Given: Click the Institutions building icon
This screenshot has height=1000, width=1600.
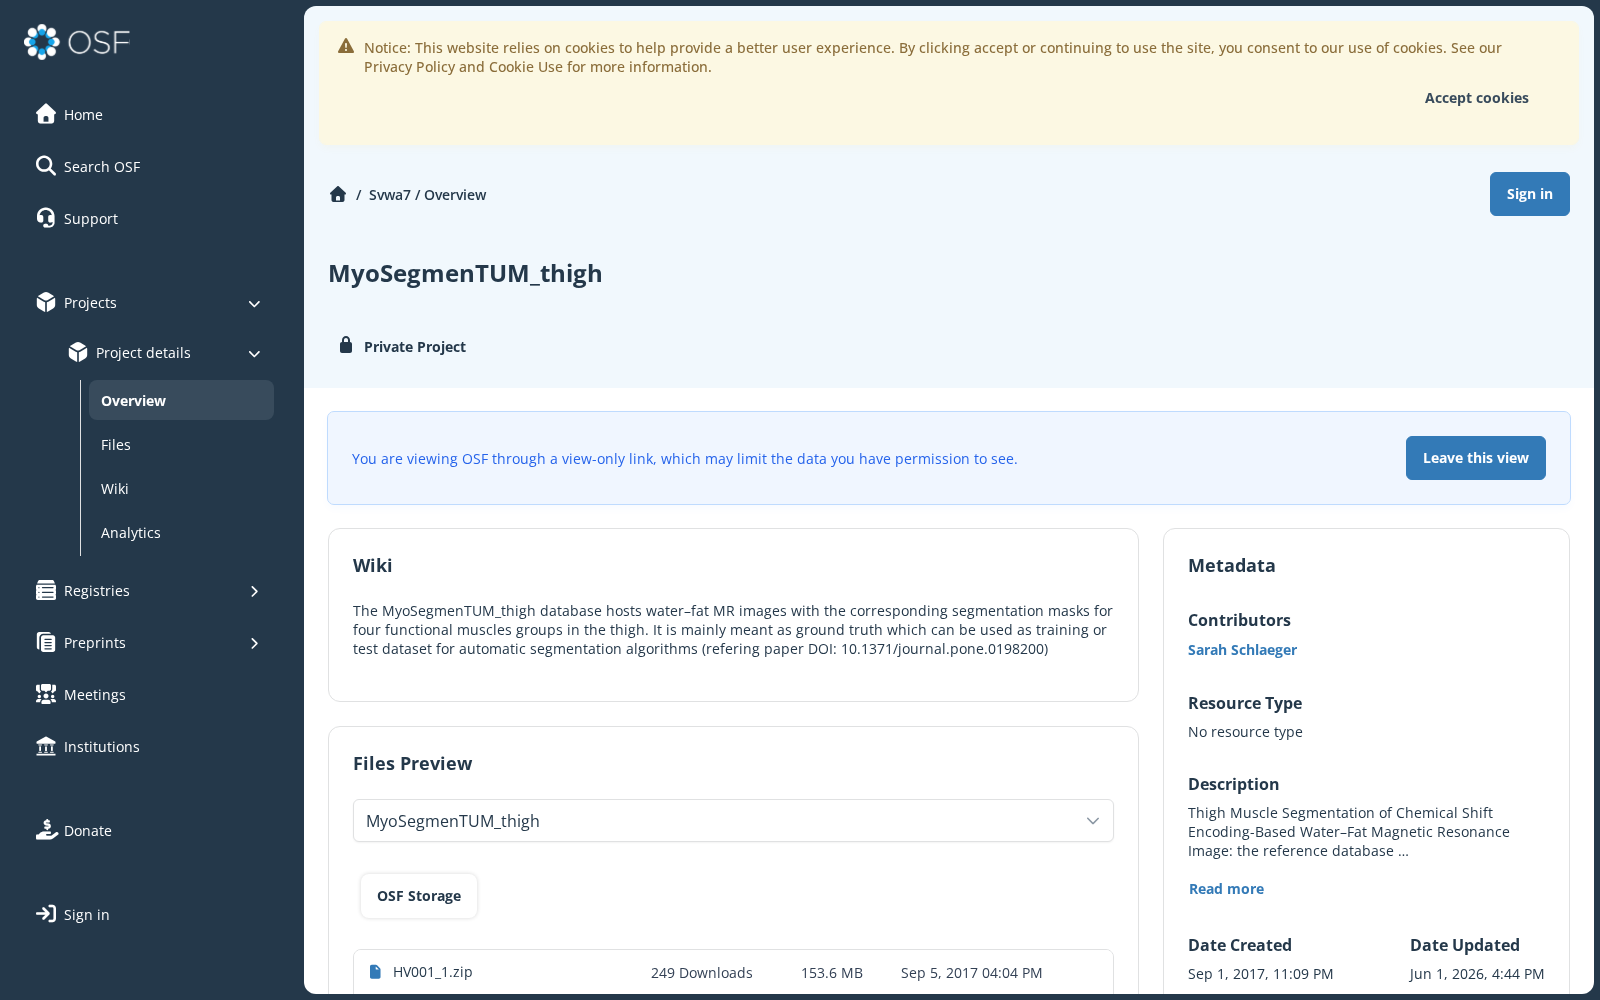Looking at the screenshot, I should [x=46, y=746].
